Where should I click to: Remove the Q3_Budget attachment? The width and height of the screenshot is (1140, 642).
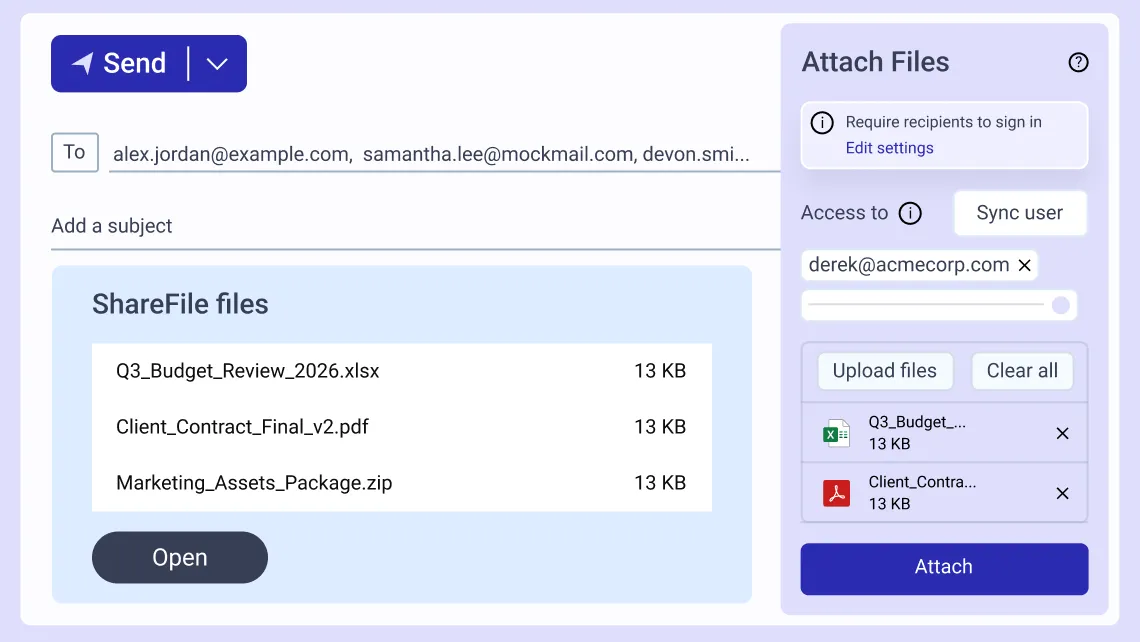tap(1062, 433)
